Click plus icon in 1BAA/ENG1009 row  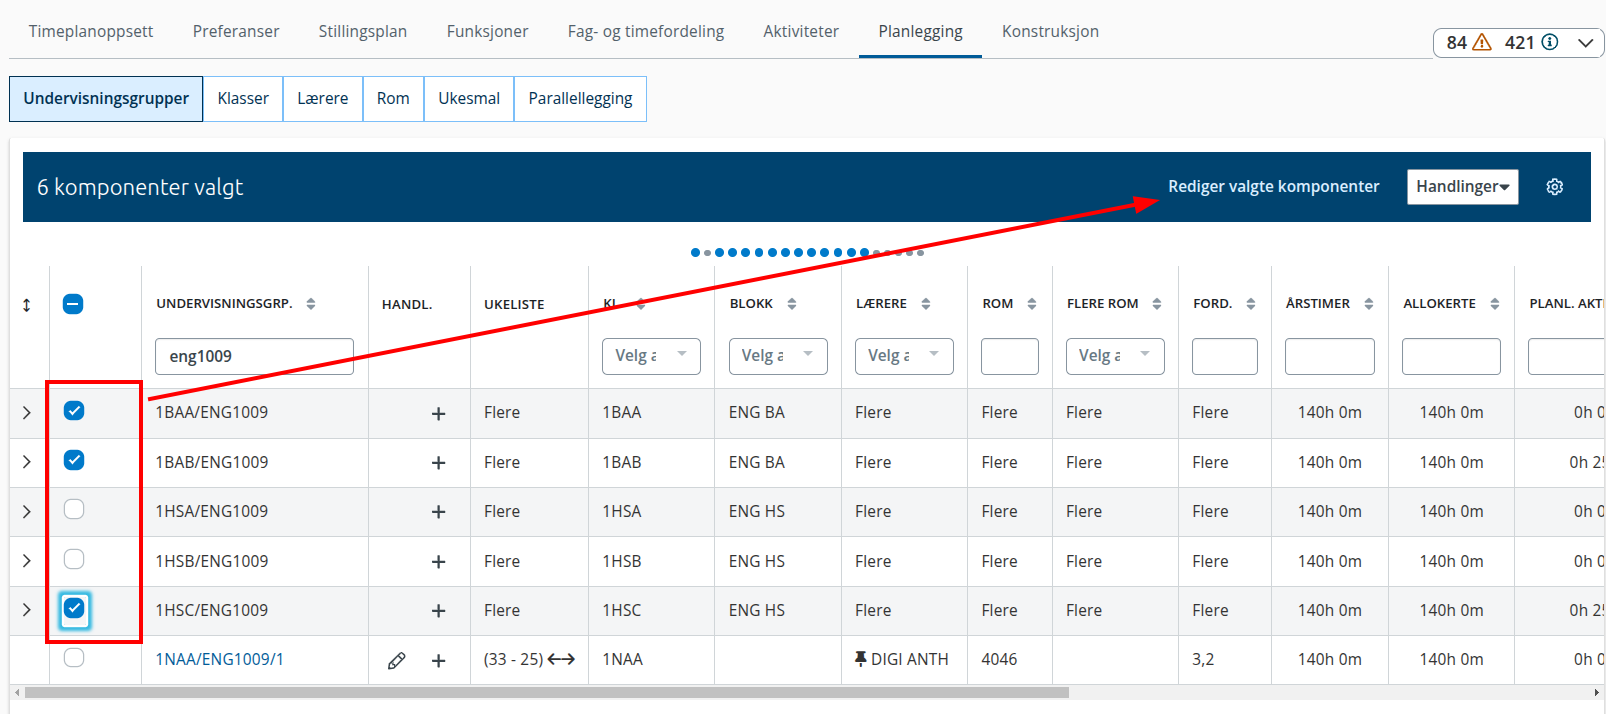(438, 413)
